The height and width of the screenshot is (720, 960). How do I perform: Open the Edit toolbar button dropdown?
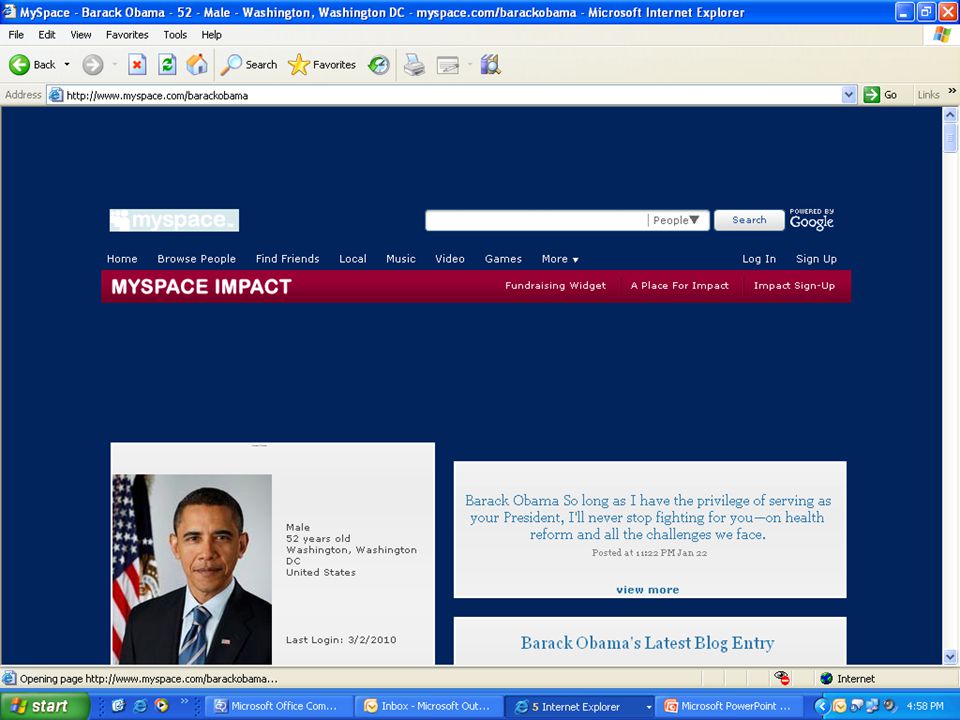pos(470,64)
